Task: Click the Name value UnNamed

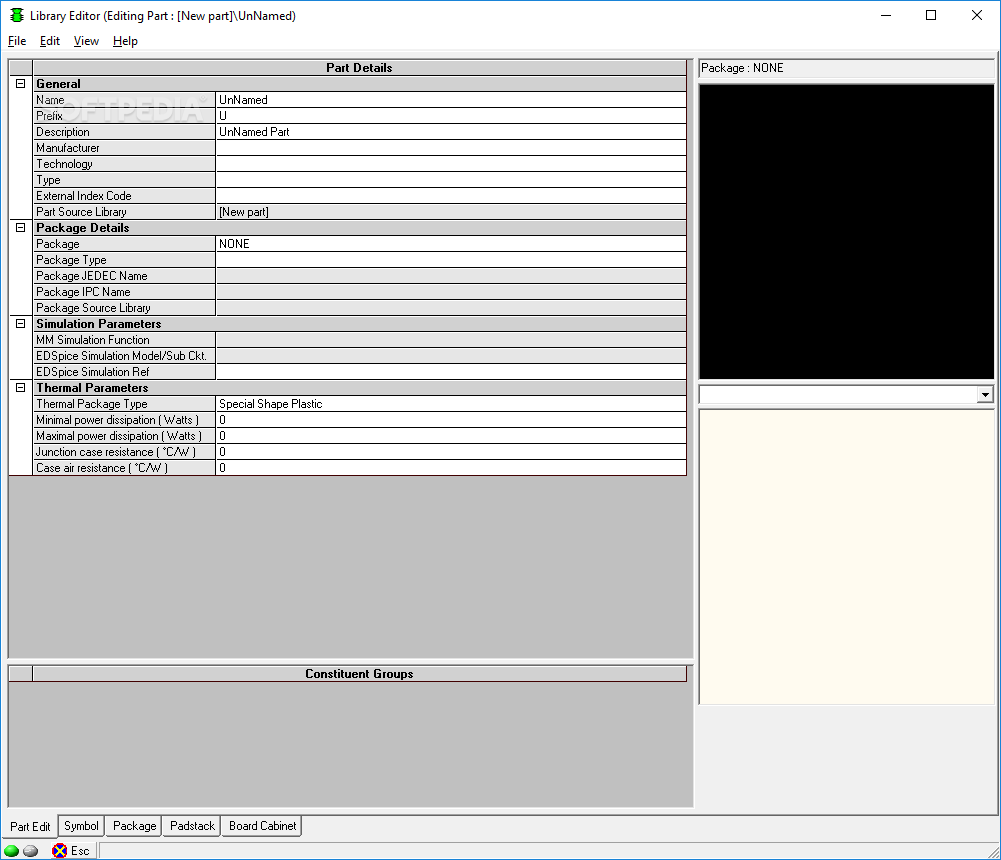Action: pyautogui.click(x=451, y=100)
